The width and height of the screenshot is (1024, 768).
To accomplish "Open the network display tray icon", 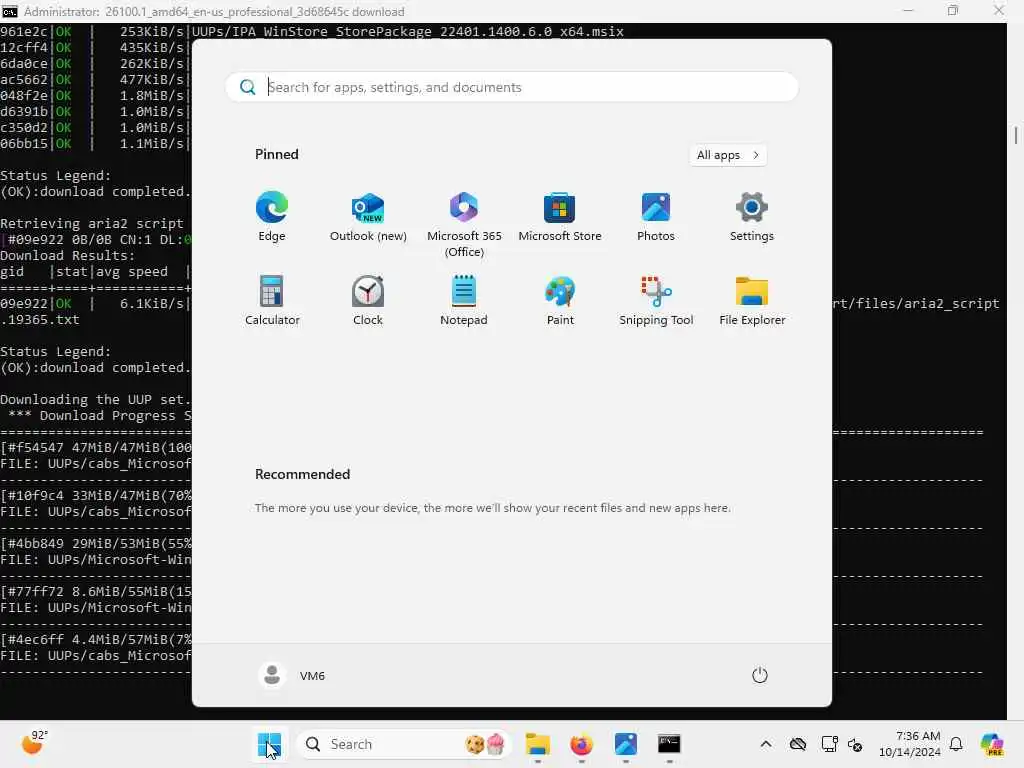I will [829, 744].
